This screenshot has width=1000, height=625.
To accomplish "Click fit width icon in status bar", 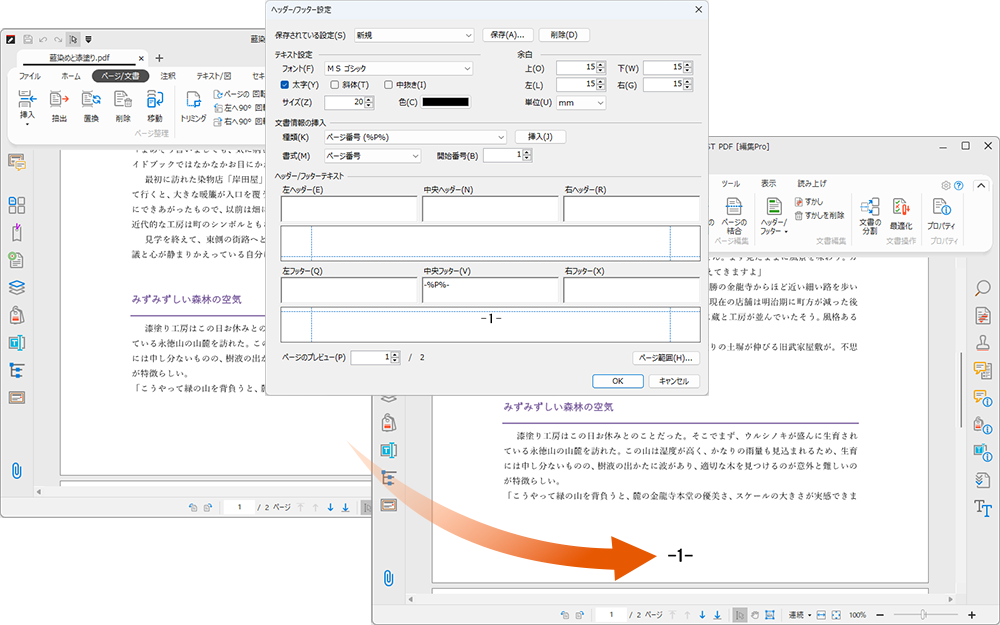I will point(821,615).
